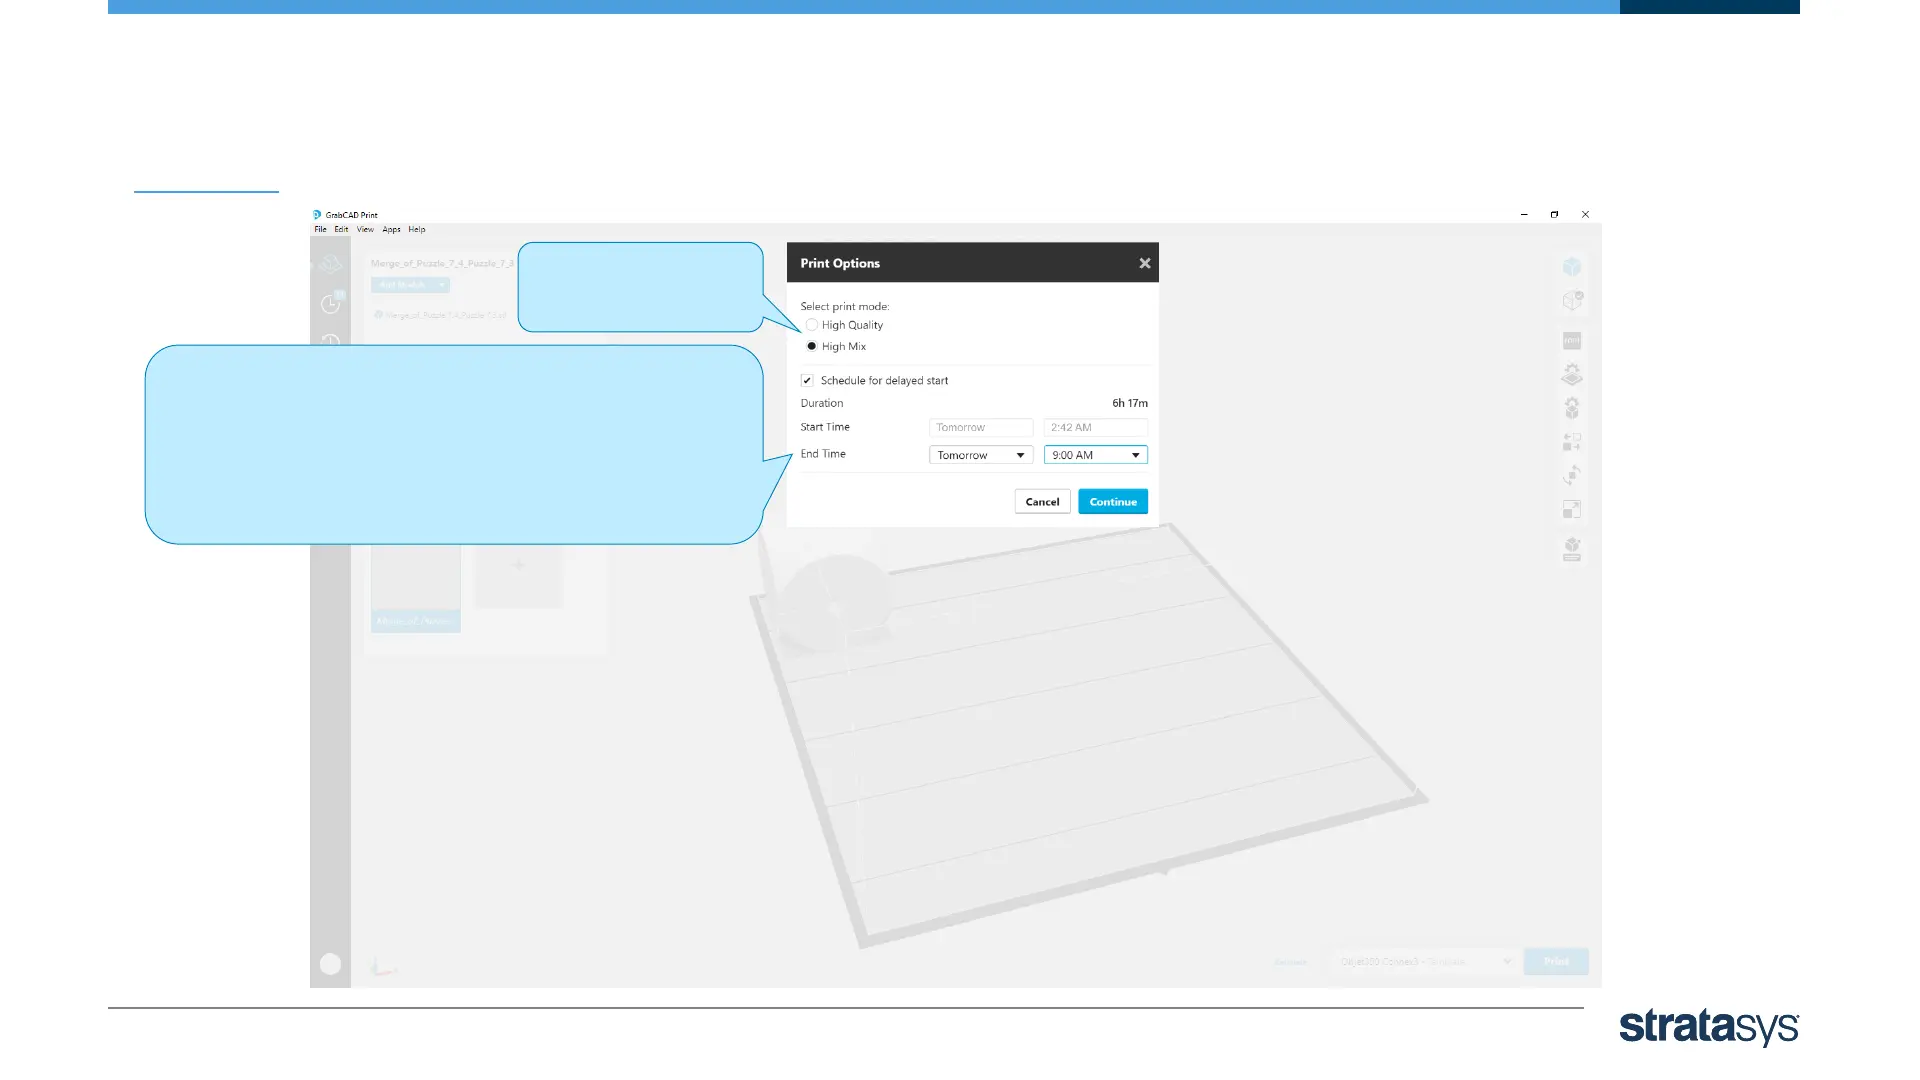The height and width of the screenshot is (1080, 1920).
Task: Click the add tray plus thumbnail
Action: 518,566
